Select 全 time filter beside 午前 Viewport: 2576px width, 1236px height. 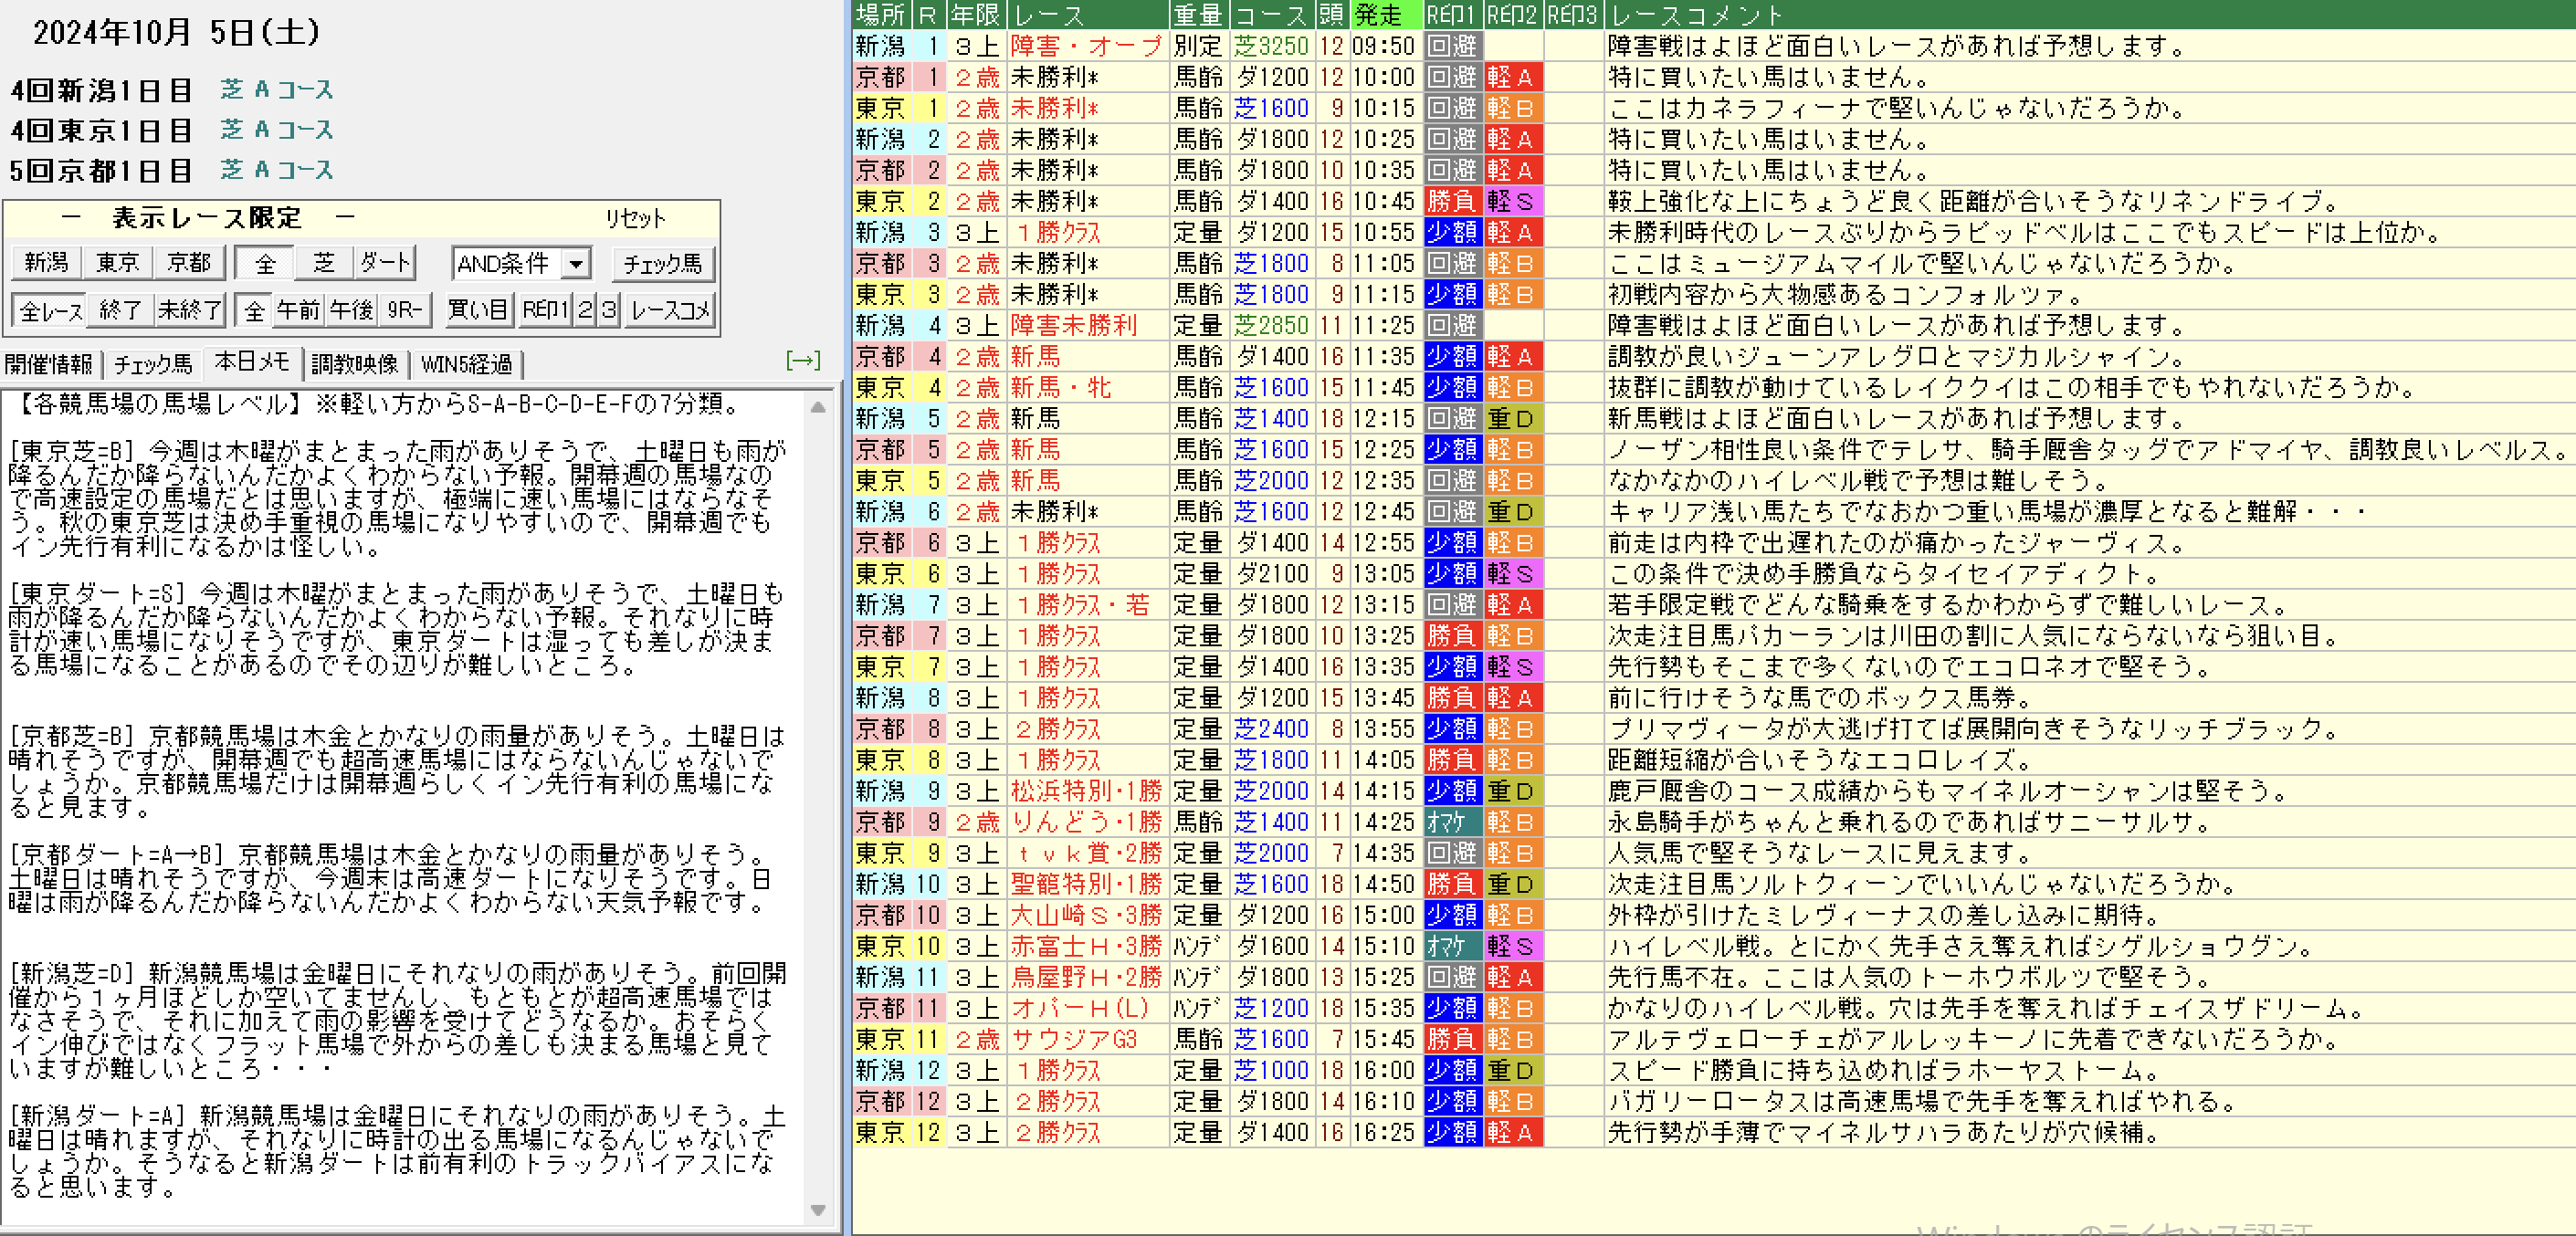click(x=254, y=310)
